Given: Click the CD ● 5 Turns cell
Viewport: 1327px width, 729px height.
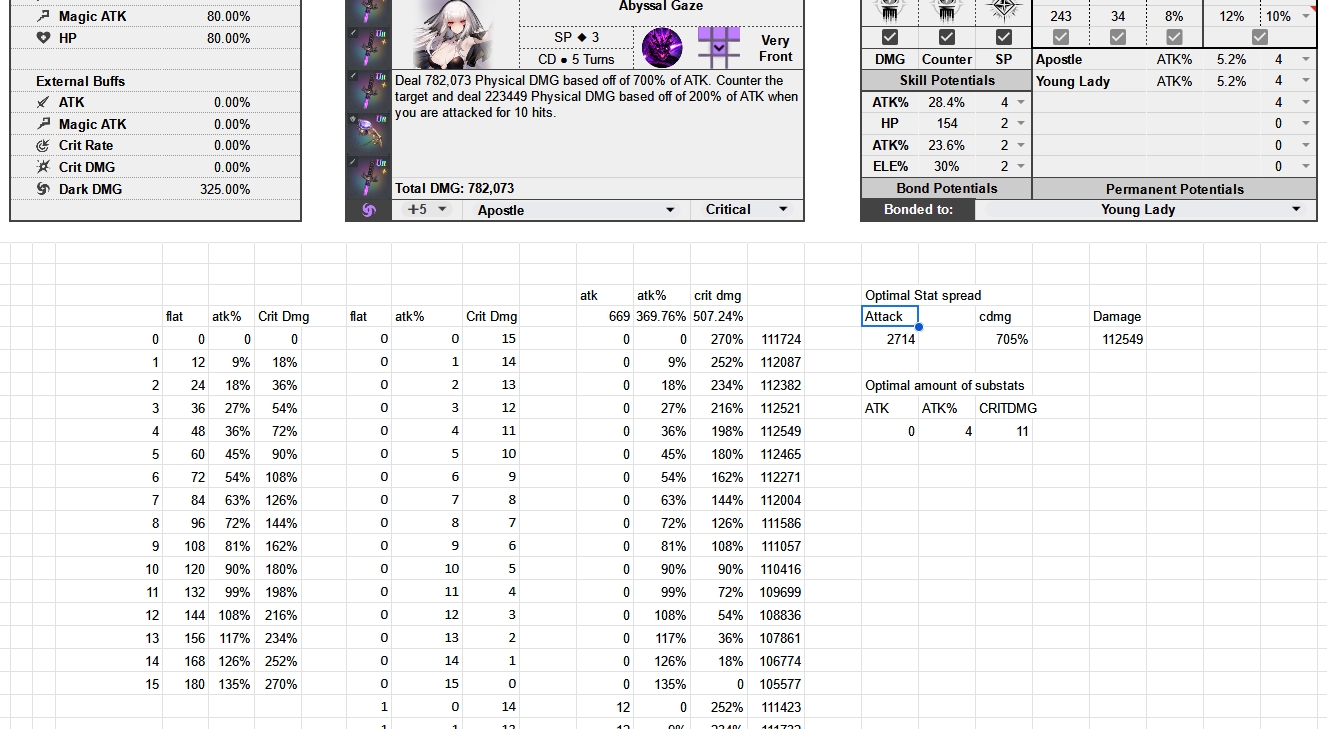Looking at the screenshot, I should 577,59.
